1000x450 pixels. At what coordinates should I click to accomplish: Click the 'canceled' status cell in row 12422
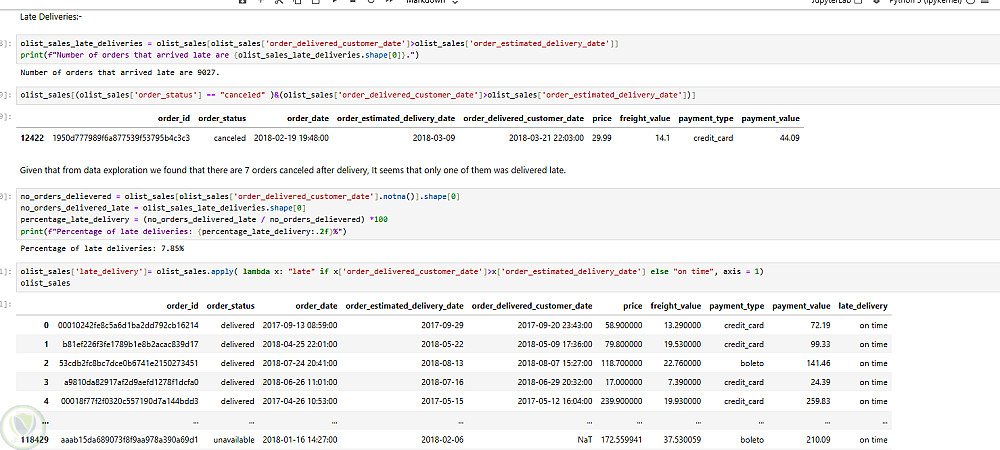coord(230,138)
